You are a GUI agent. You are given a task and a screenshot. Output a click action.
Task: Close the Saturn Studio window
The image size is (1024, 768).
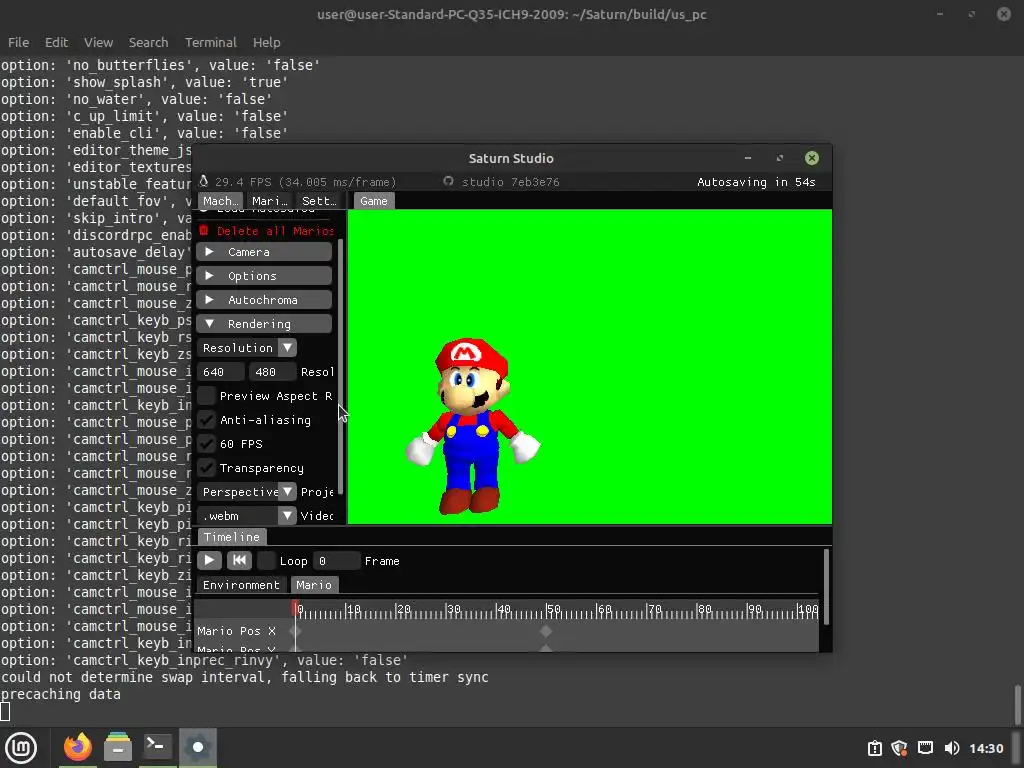click(812, 158)
